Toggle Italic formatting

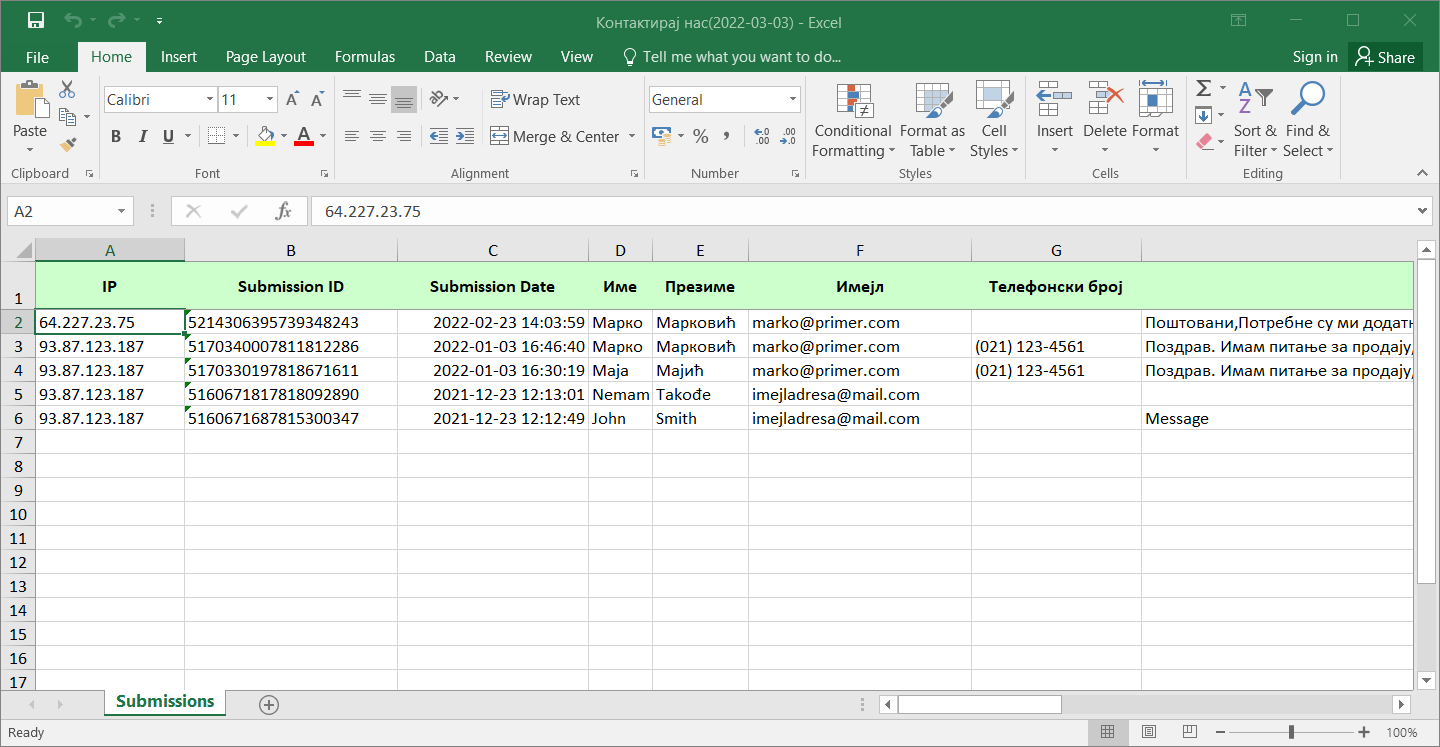143,137
